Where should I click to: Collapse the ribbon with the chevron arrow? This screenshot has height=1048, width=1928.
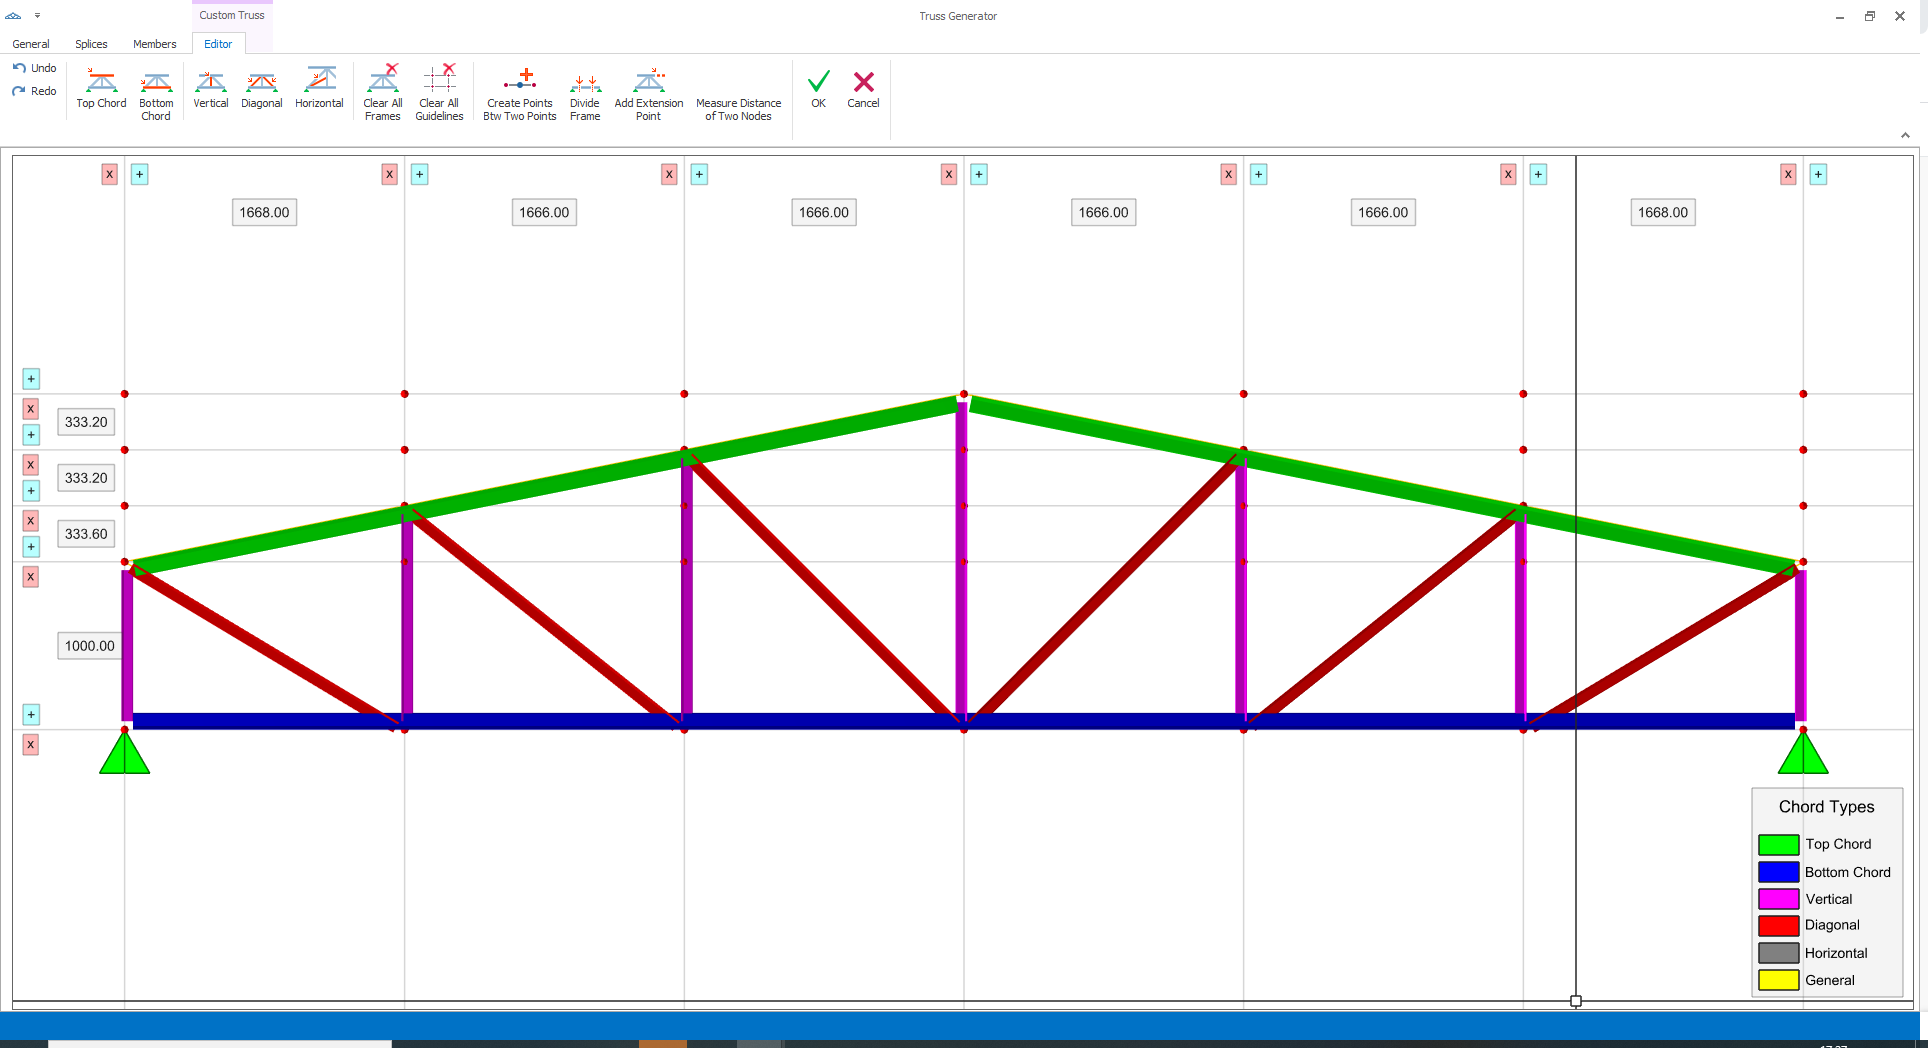pos(1905,134)
